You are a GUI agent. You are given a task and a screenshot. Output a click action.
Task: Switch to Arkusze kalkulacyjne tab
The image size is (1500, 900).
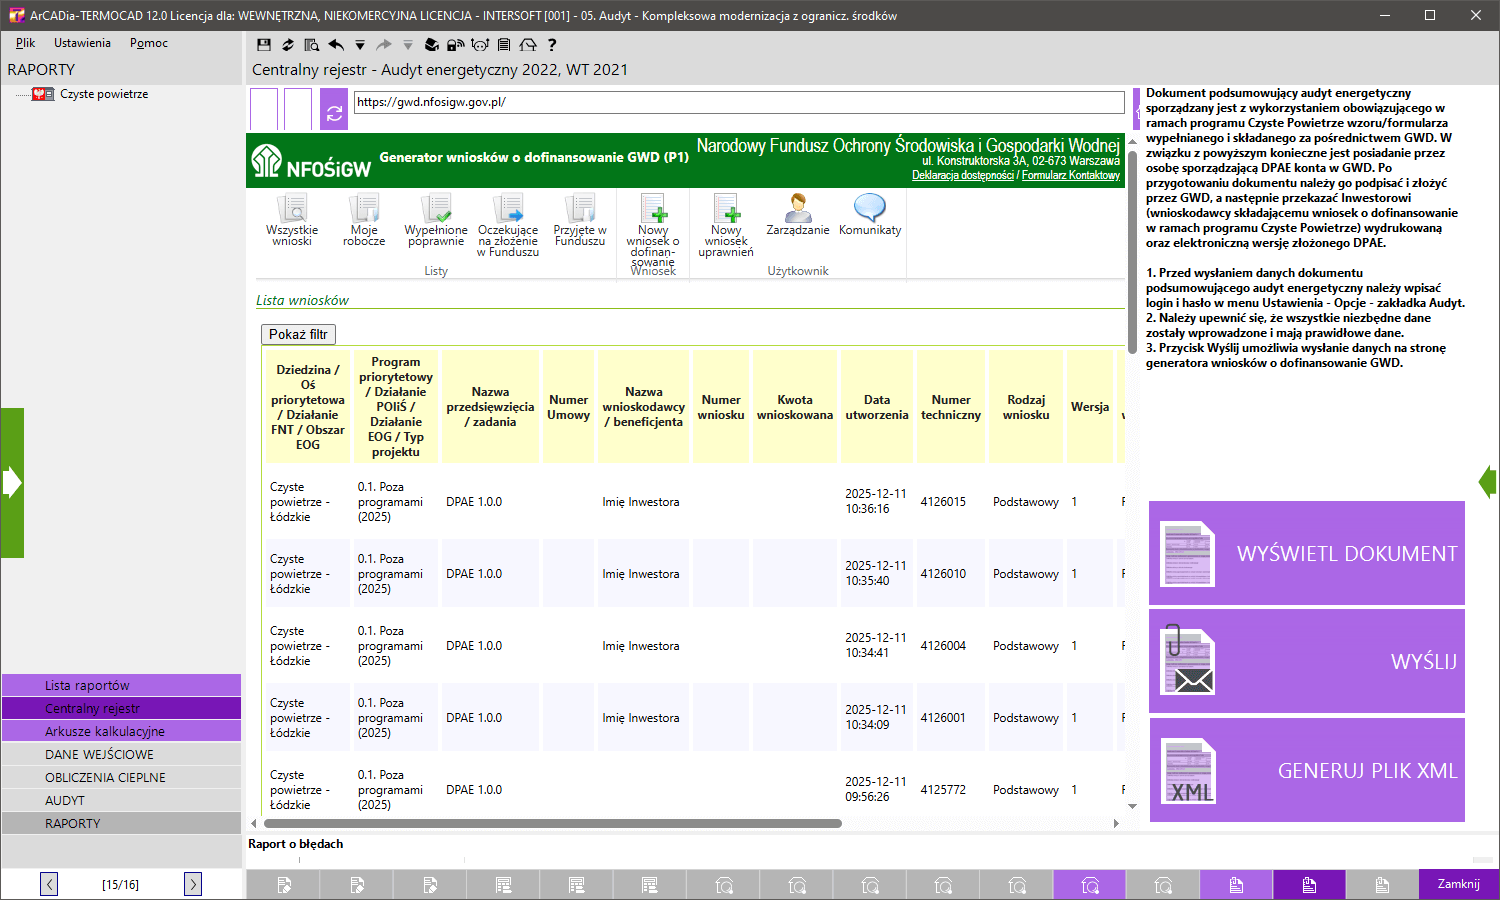tap(105, 731)
